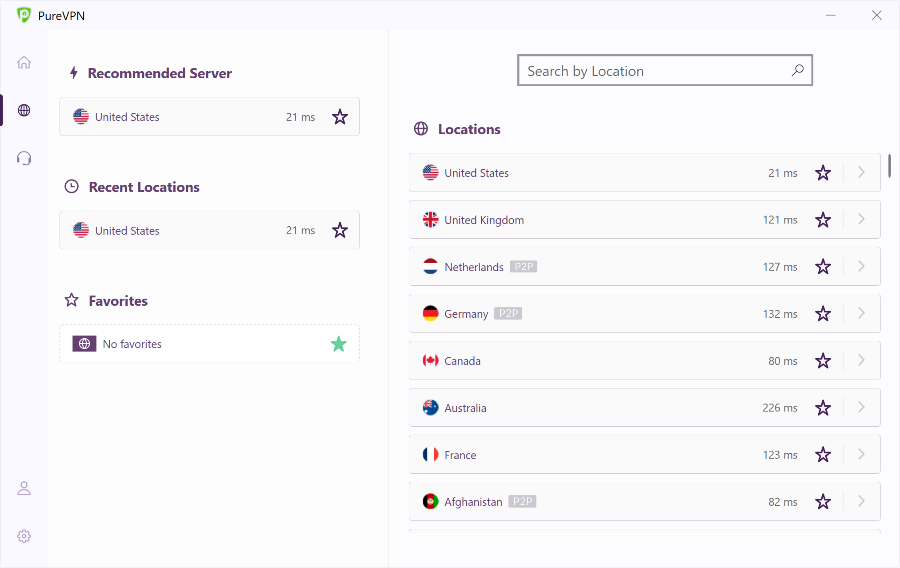Open the user profile icon
The image size is (900, 568).
(x=24, y=488)
